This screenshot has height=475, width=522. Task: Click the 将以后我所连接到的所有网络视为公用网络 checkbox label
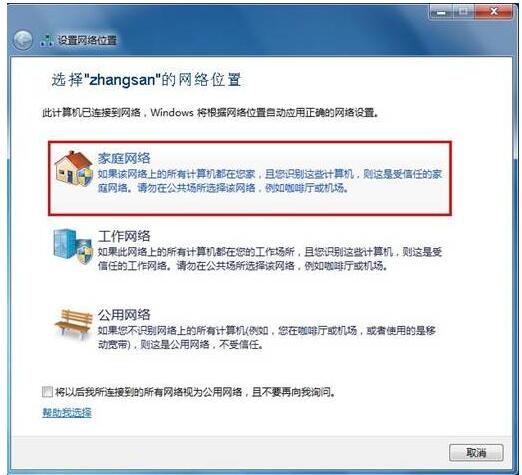coord(195,392)
